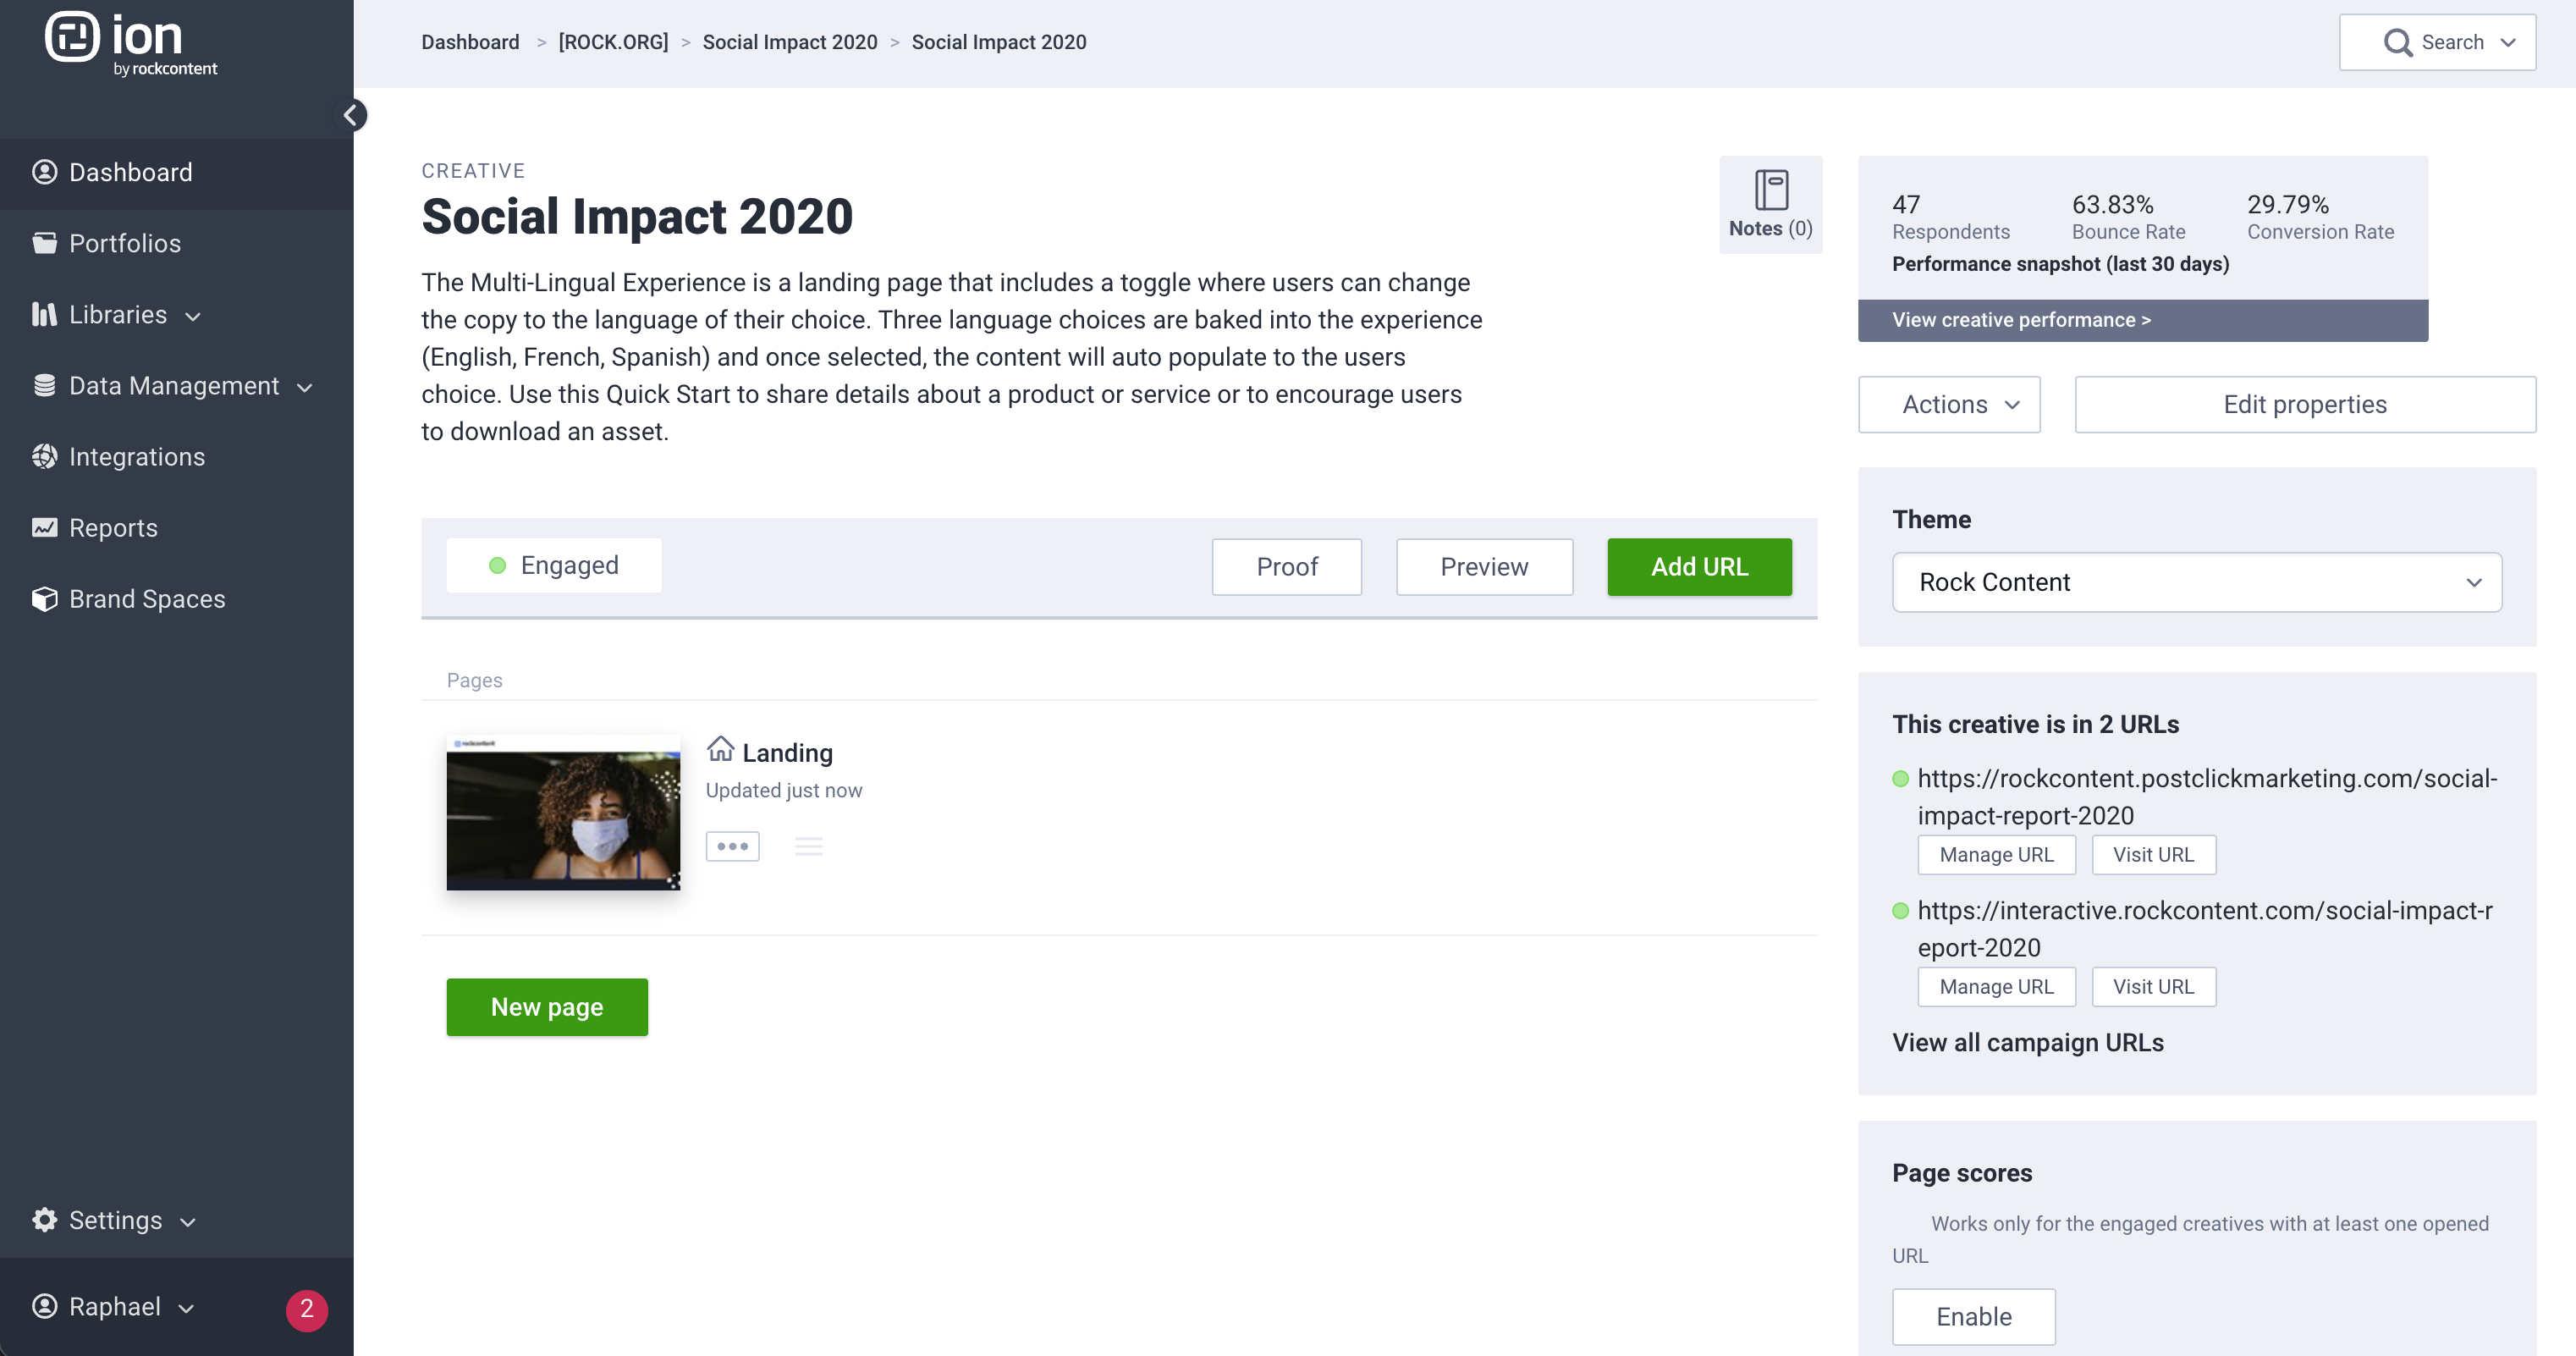The width and height of the screenshot is (2576, 1356).
Task: Go to Portfolios in the sidebar
Action: pyautogui.click(x=124, y=243)
